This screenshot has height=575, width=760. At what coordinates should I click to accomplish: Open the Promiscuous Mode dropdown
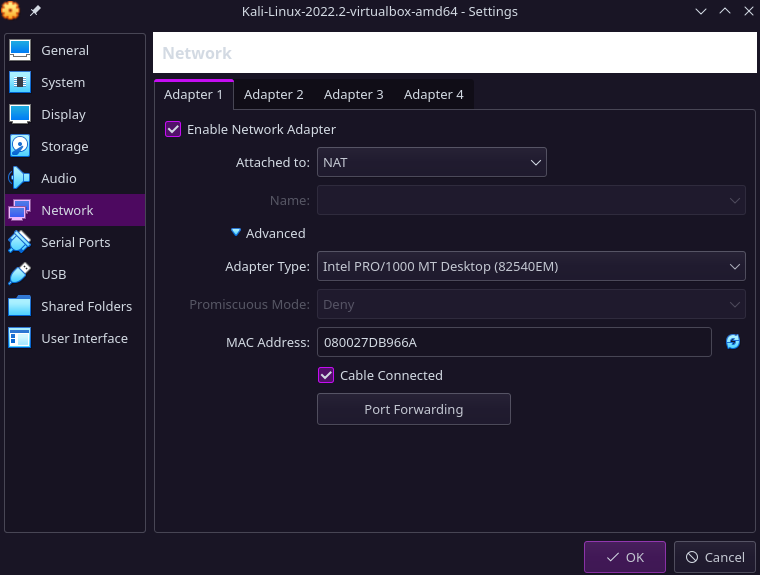531,304
